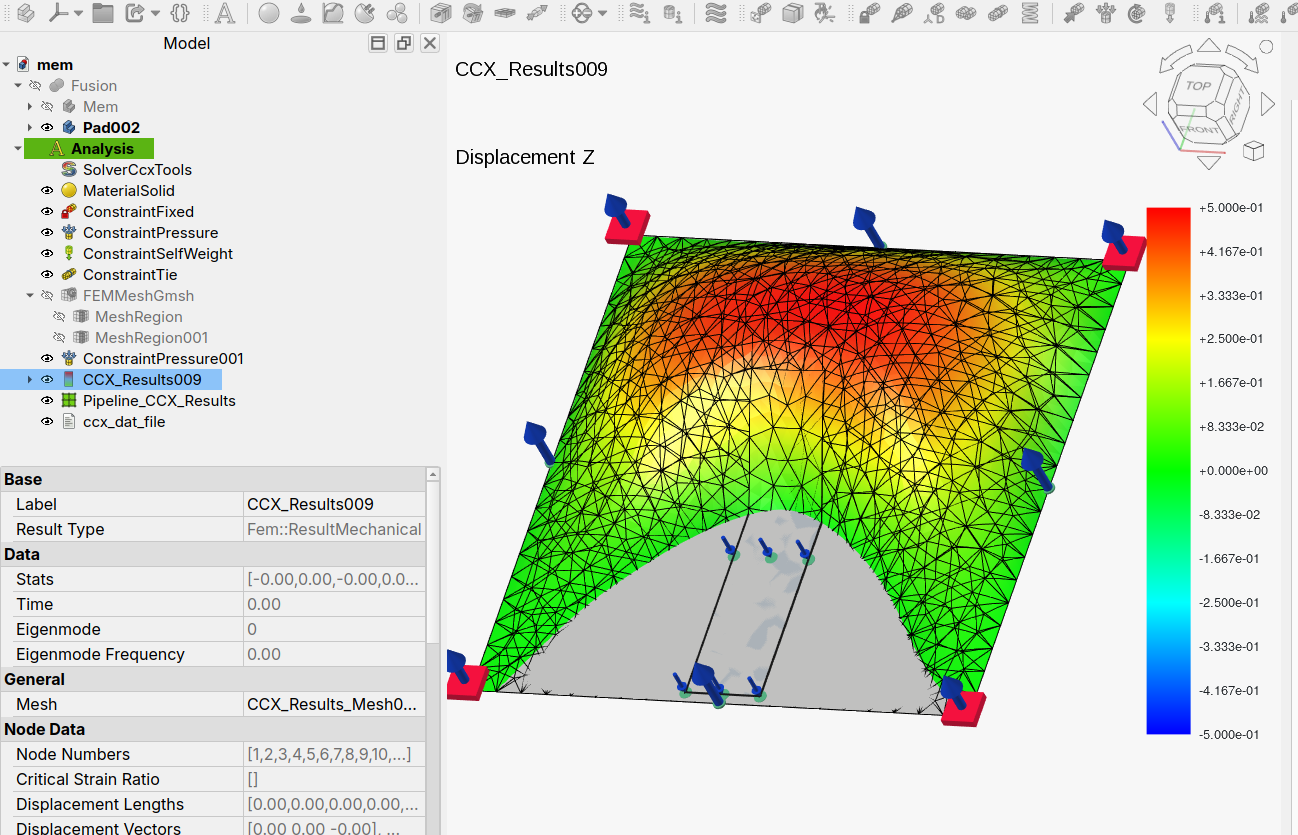Click the wavy flow equation toolbar icon
Image resolution: width=1298 pixels, height=835 pixels.
click(x=716, y=13)
